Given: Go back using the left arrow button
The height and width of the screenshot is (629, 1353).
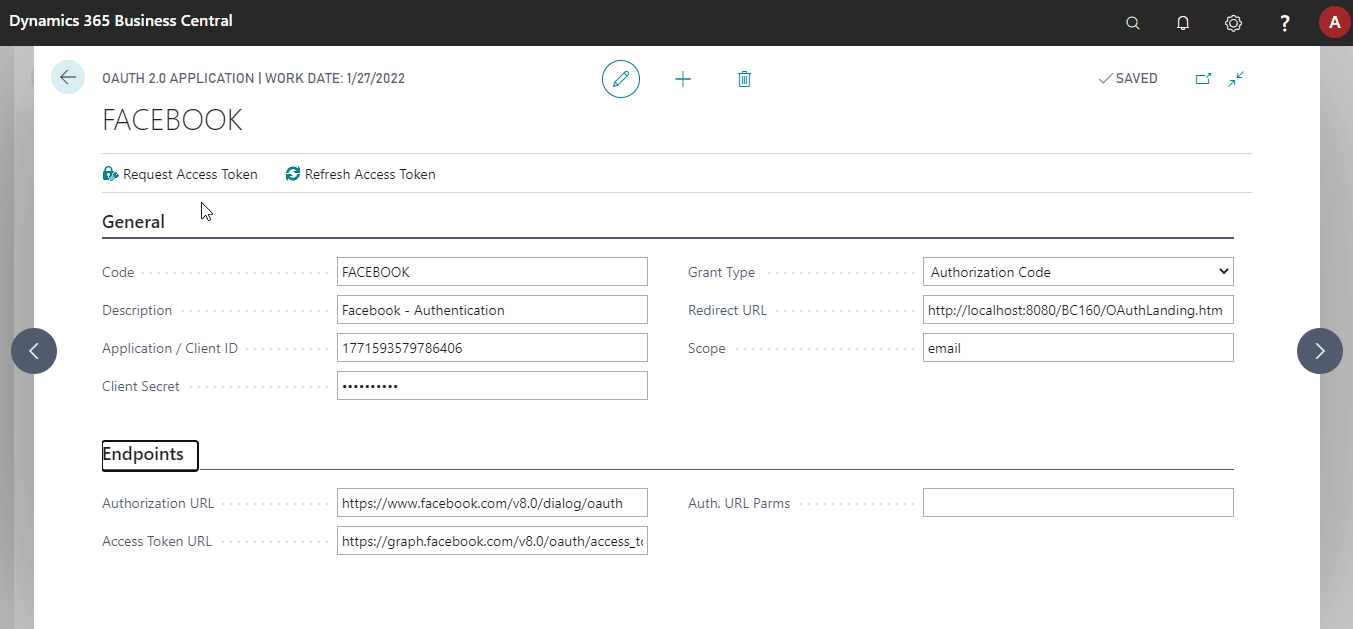Looking at the screenshot, I should [x=68, y=77].
